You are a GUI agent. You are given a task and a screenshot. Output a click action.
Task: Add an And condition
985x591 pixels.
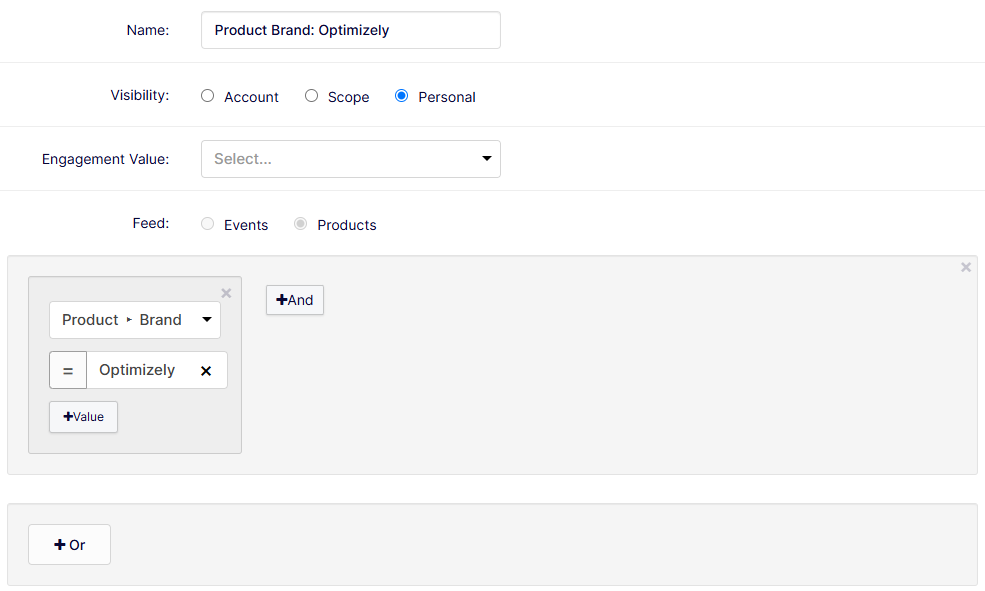point(295,300)
